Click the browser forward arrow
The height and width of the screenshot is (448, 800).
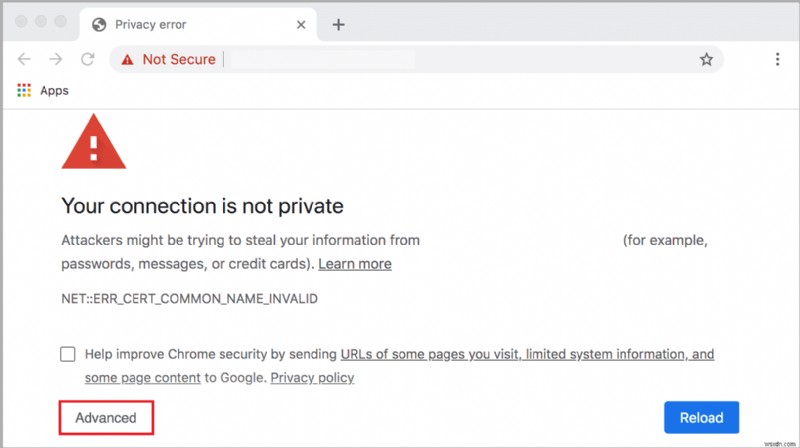(56, 60)
